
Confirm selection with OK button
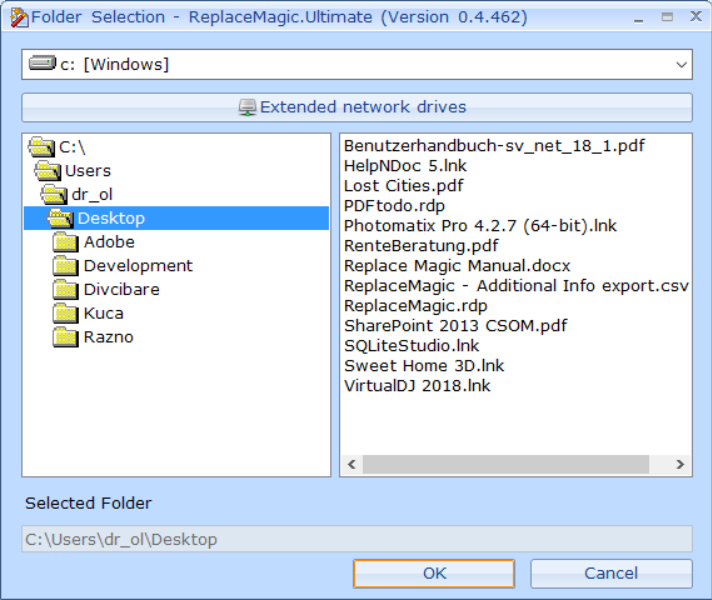coord(434,573)
